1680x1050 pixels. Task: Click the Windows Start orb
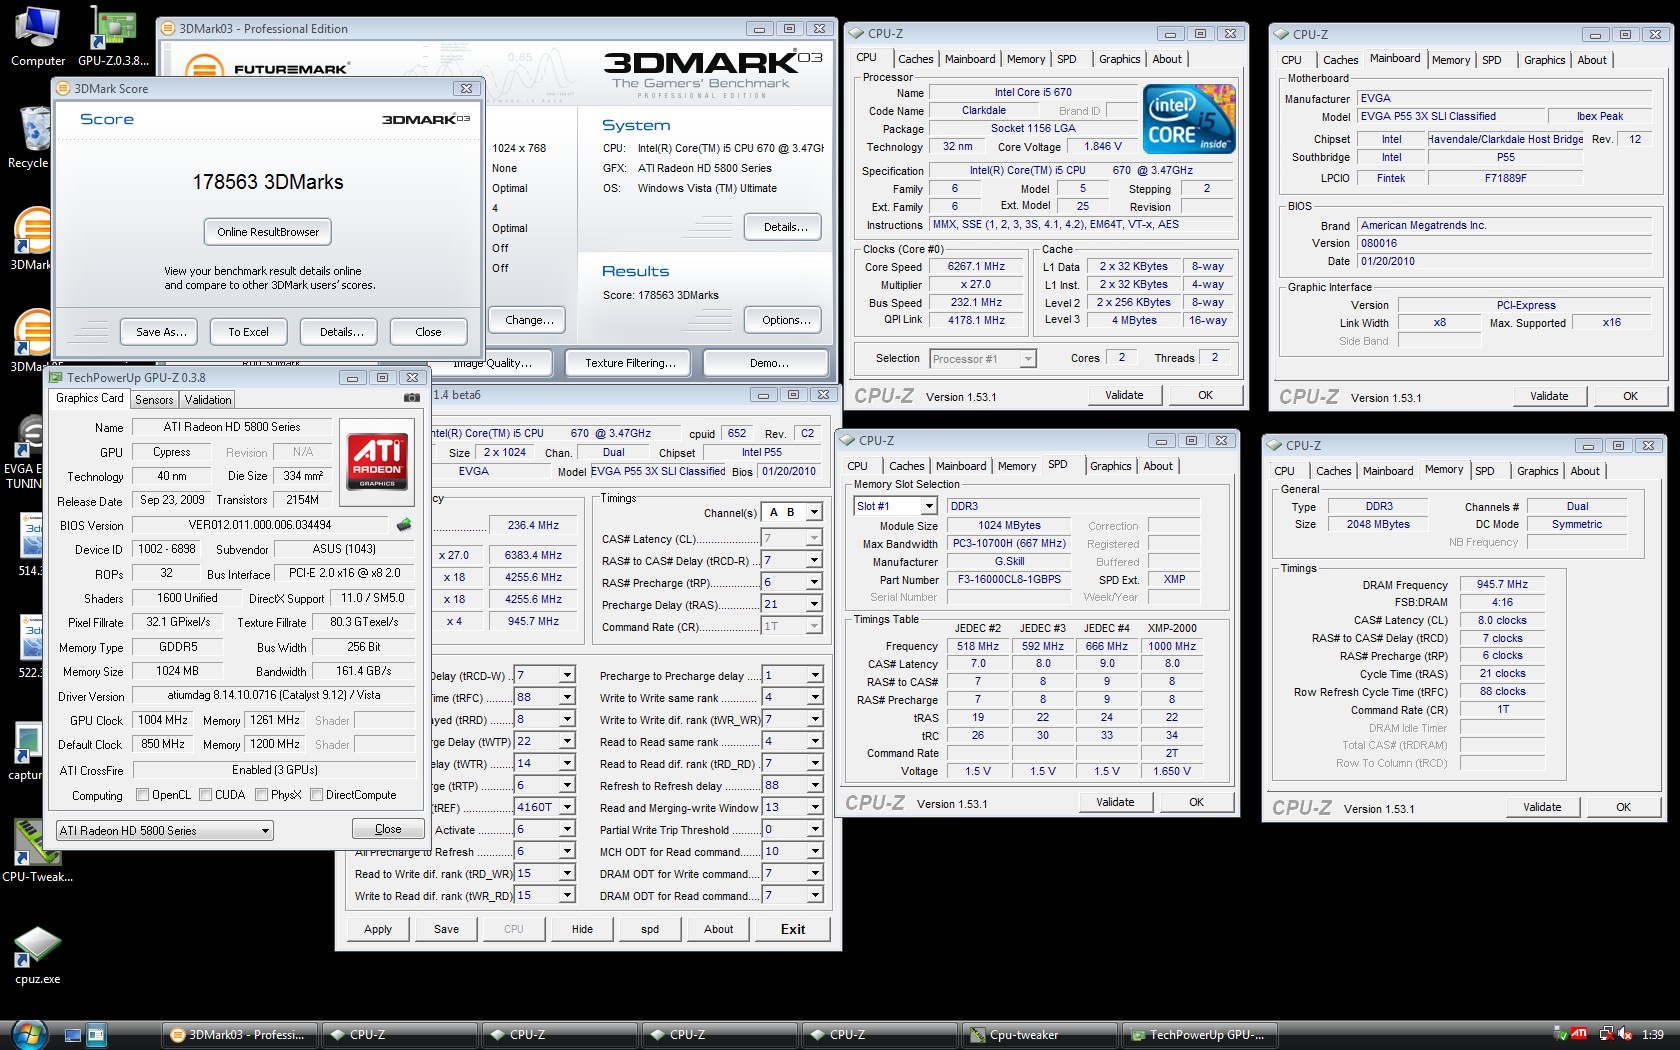click(x=29, y=1034)
